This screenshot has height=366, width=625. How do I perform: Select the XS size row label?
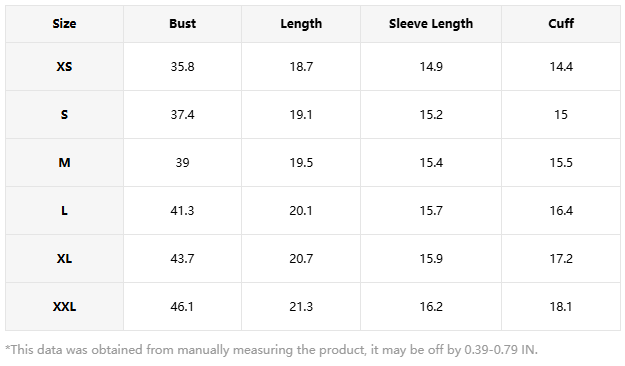[64, 67]
